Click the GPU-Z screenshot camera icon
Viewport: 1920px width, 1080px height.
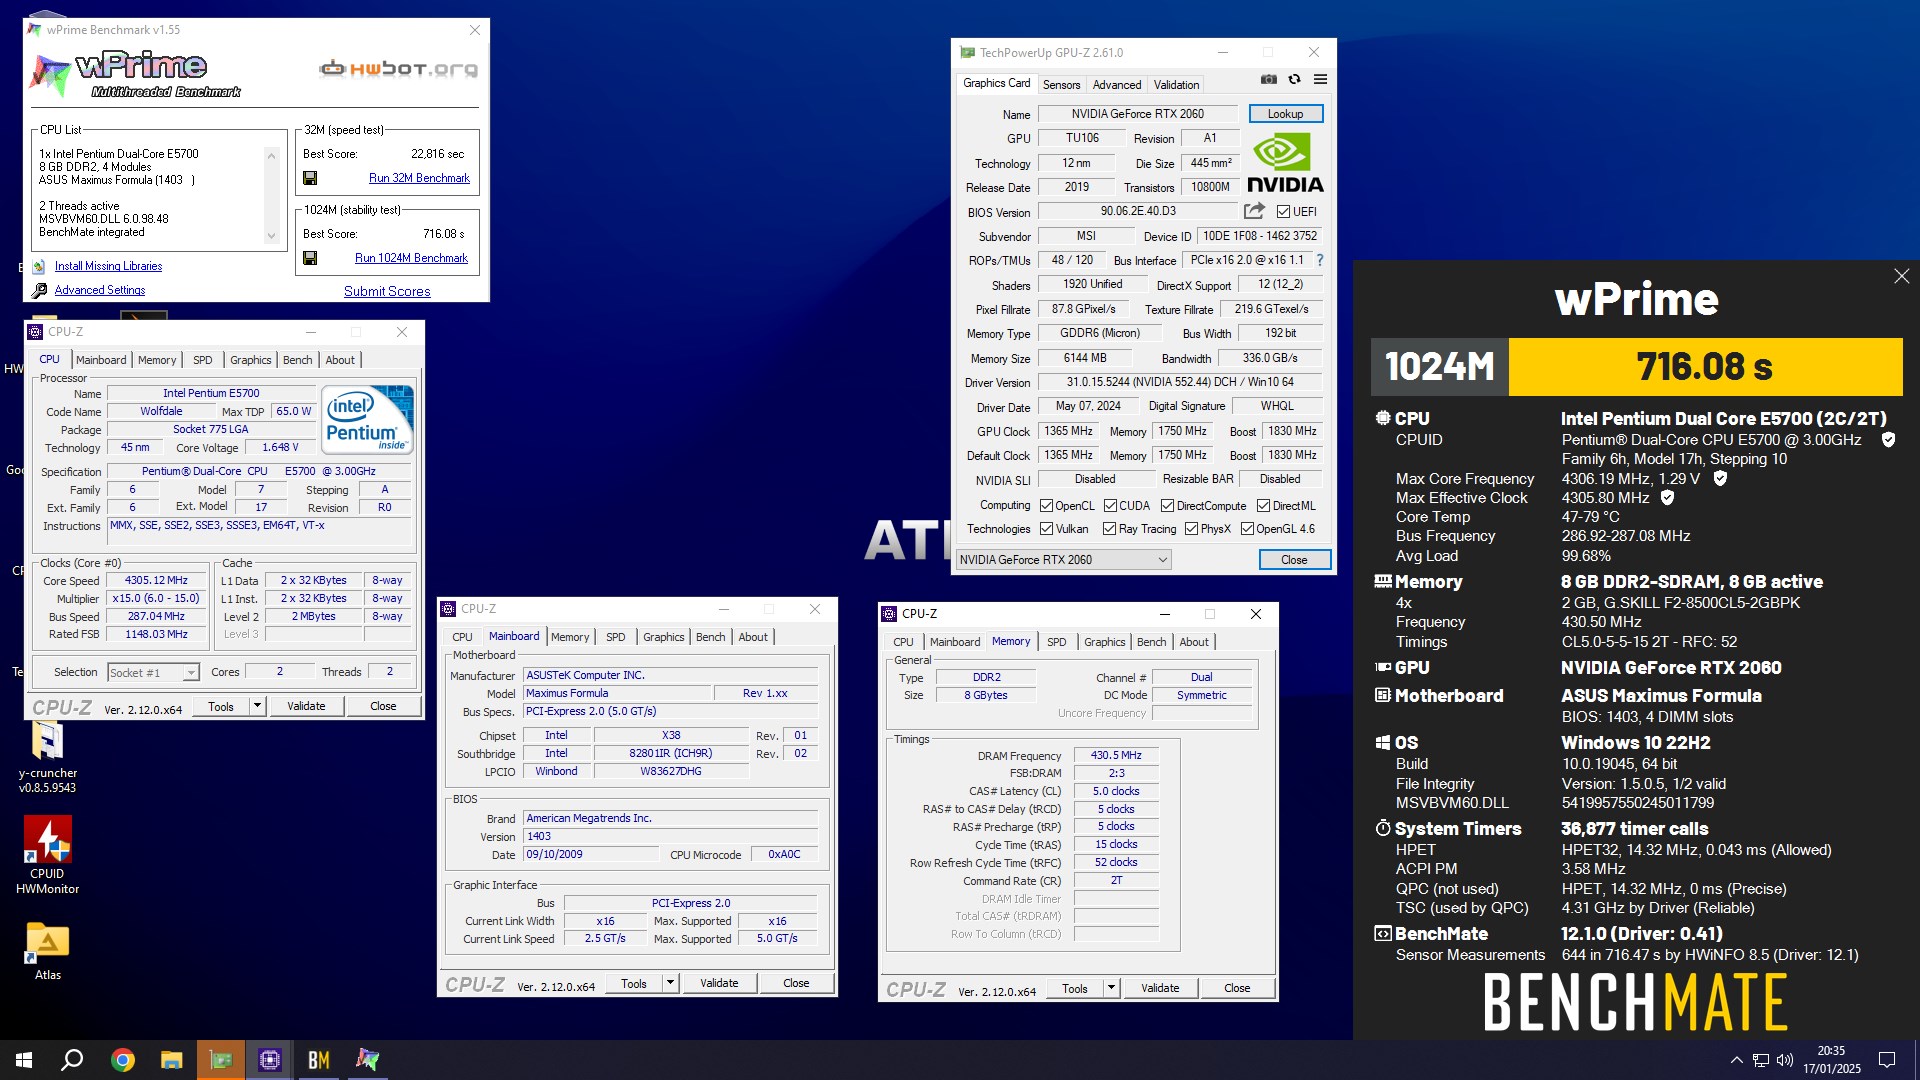pyautogui.click(x=1268, y=79)
